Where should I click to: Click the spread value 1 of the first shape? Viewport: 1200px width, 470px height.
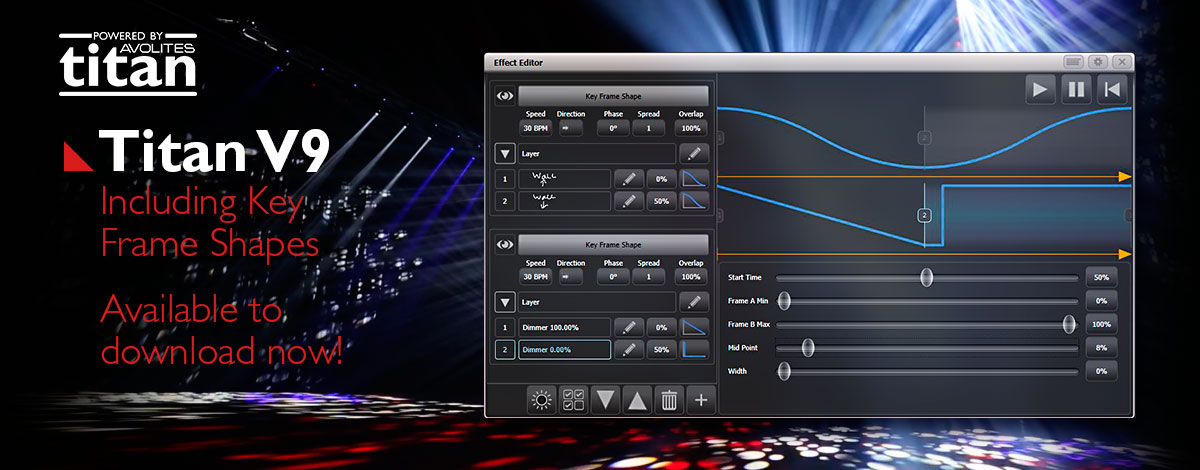(649, 128)
